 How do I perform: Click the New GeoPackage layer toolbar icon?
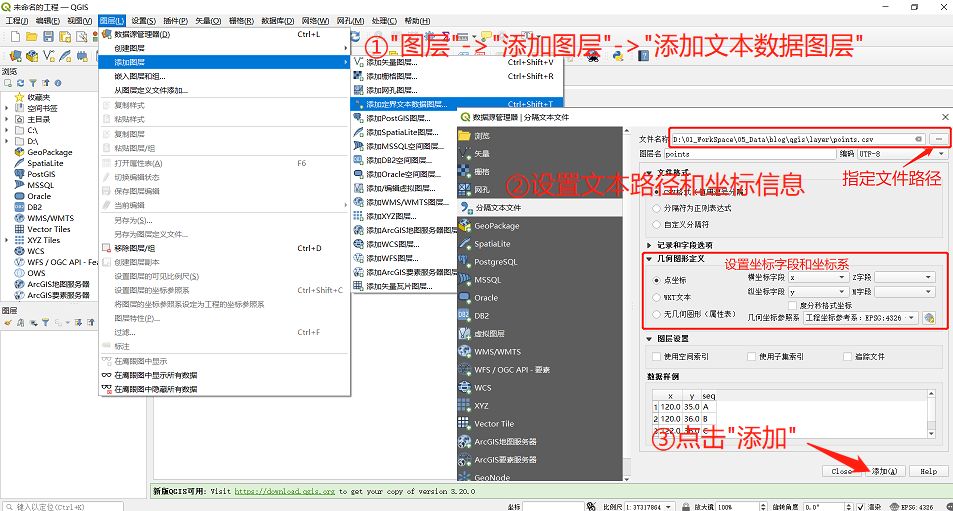pos(32,56)
